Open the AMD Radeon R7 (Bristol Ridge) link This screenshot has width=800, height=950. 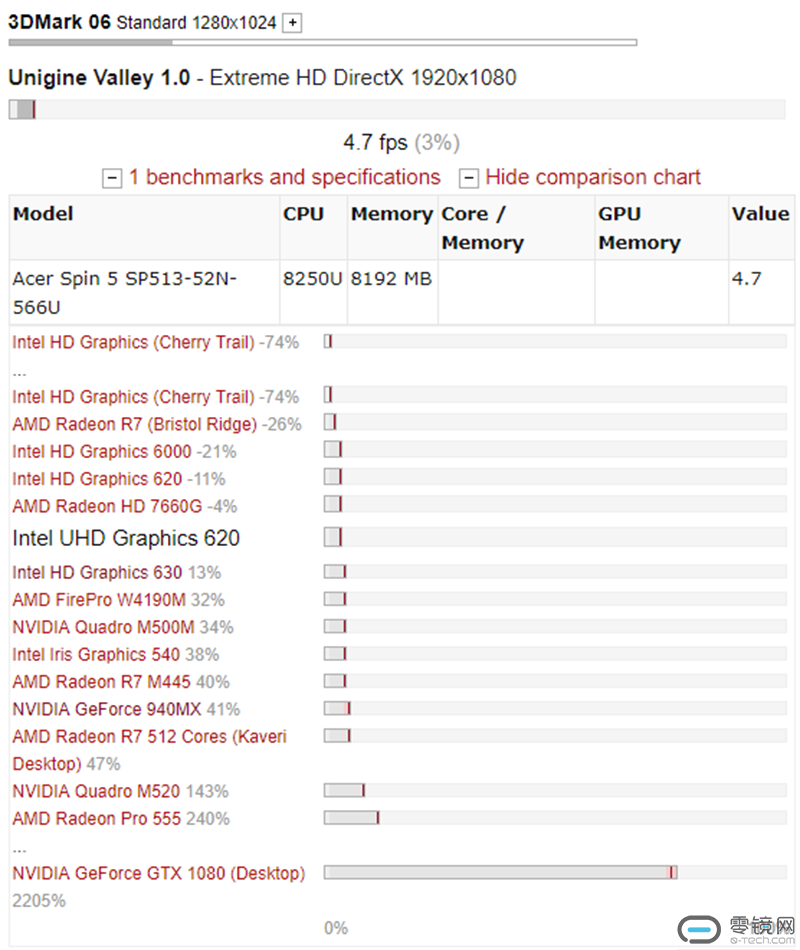click(135, 424)
